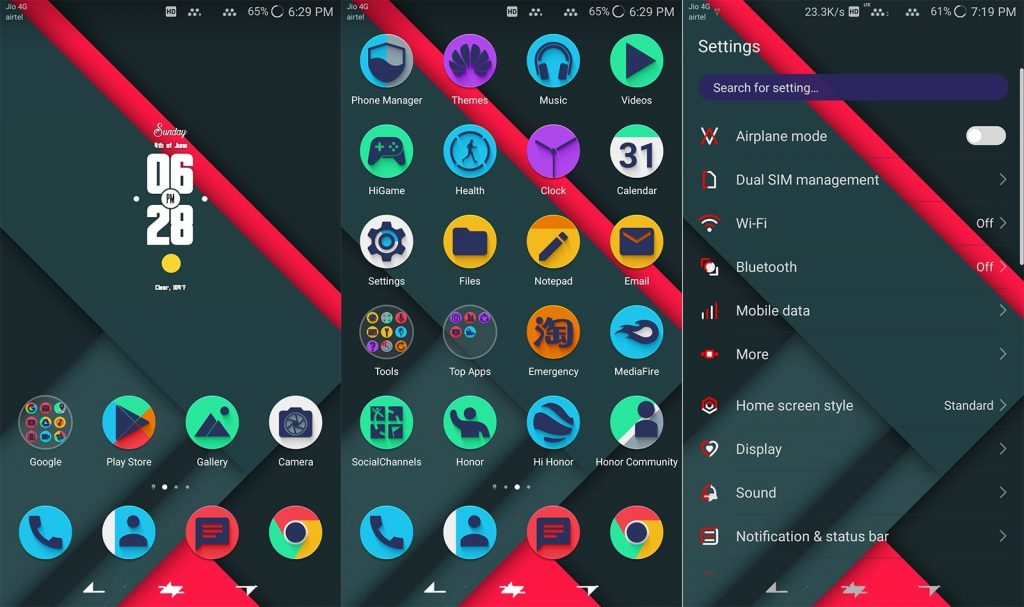Launch the Videos app
The image size is (1024, 607).
click(x=637, y=61)
